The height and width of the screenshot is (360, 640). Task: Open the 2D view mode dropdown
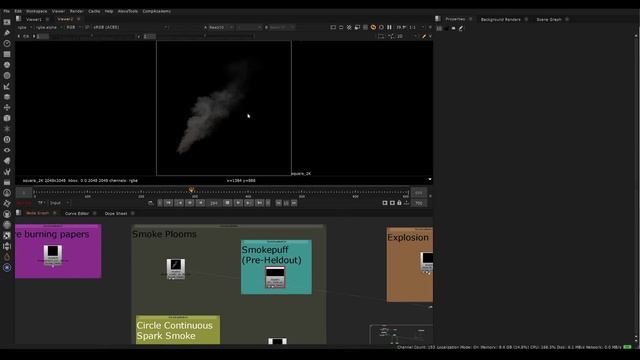tap(406, 36)
